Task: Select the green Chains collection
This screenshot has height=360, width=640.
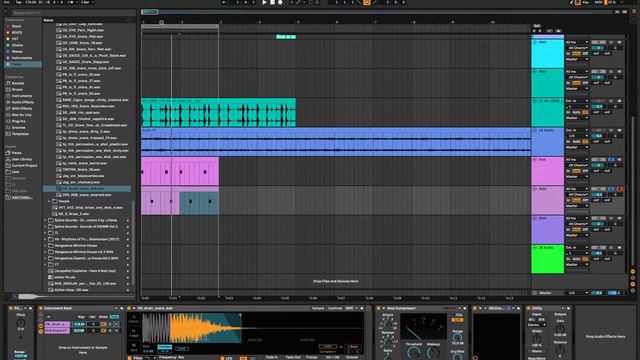Action: pyautogui.click(x=17, y=45)
